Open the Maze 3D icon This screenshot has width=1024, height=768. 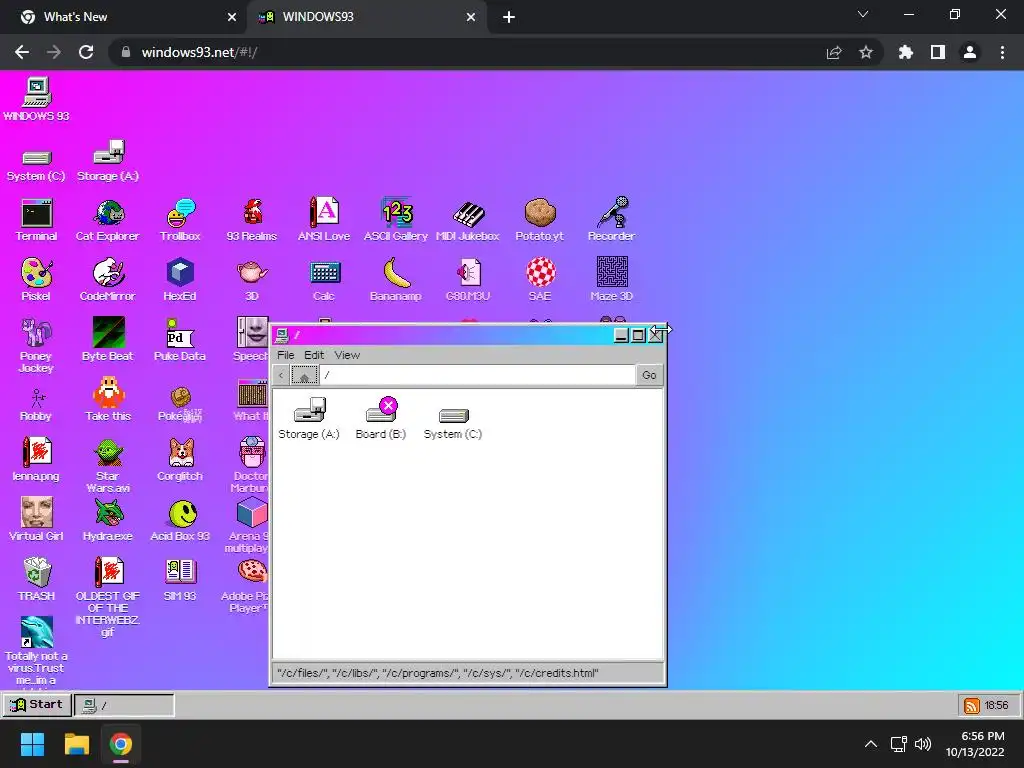pos(612,280)
